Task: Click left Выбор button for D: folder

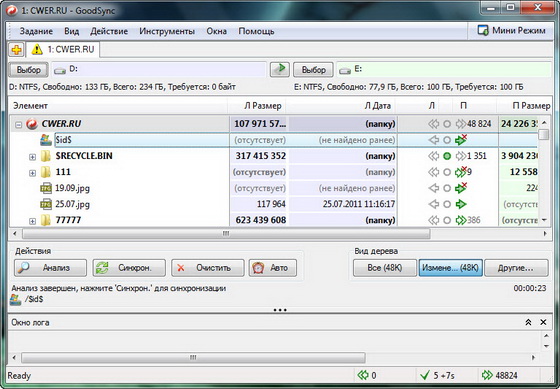Action: [x=29, y=70]
